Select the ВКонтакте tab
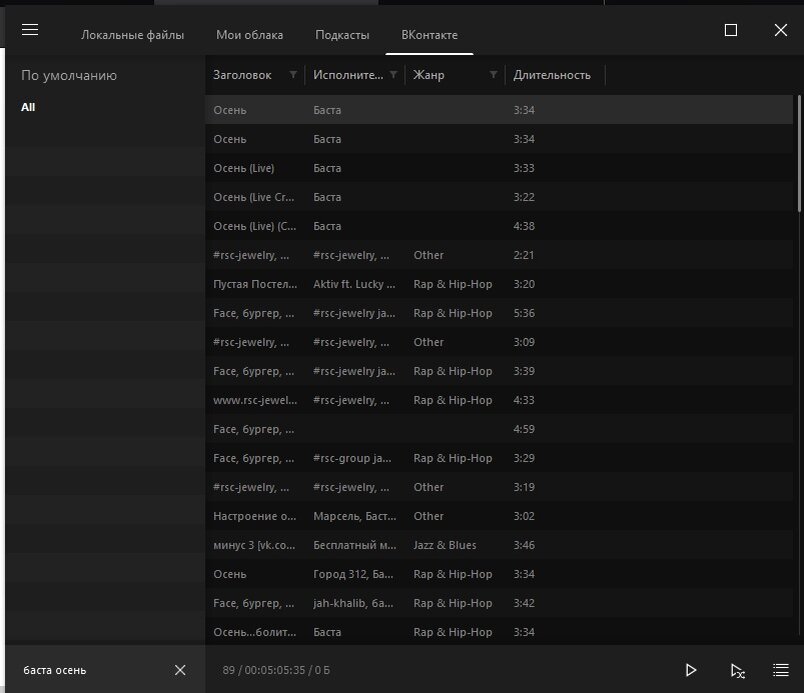 [x=429, y=35]
